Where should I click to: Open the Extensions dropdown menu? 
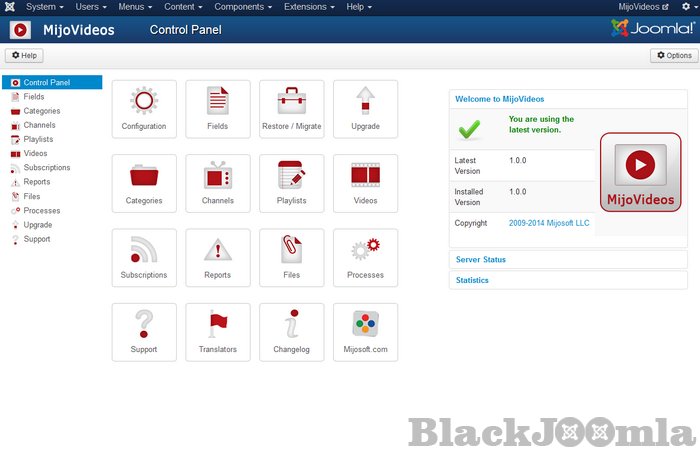click(309, 7)
